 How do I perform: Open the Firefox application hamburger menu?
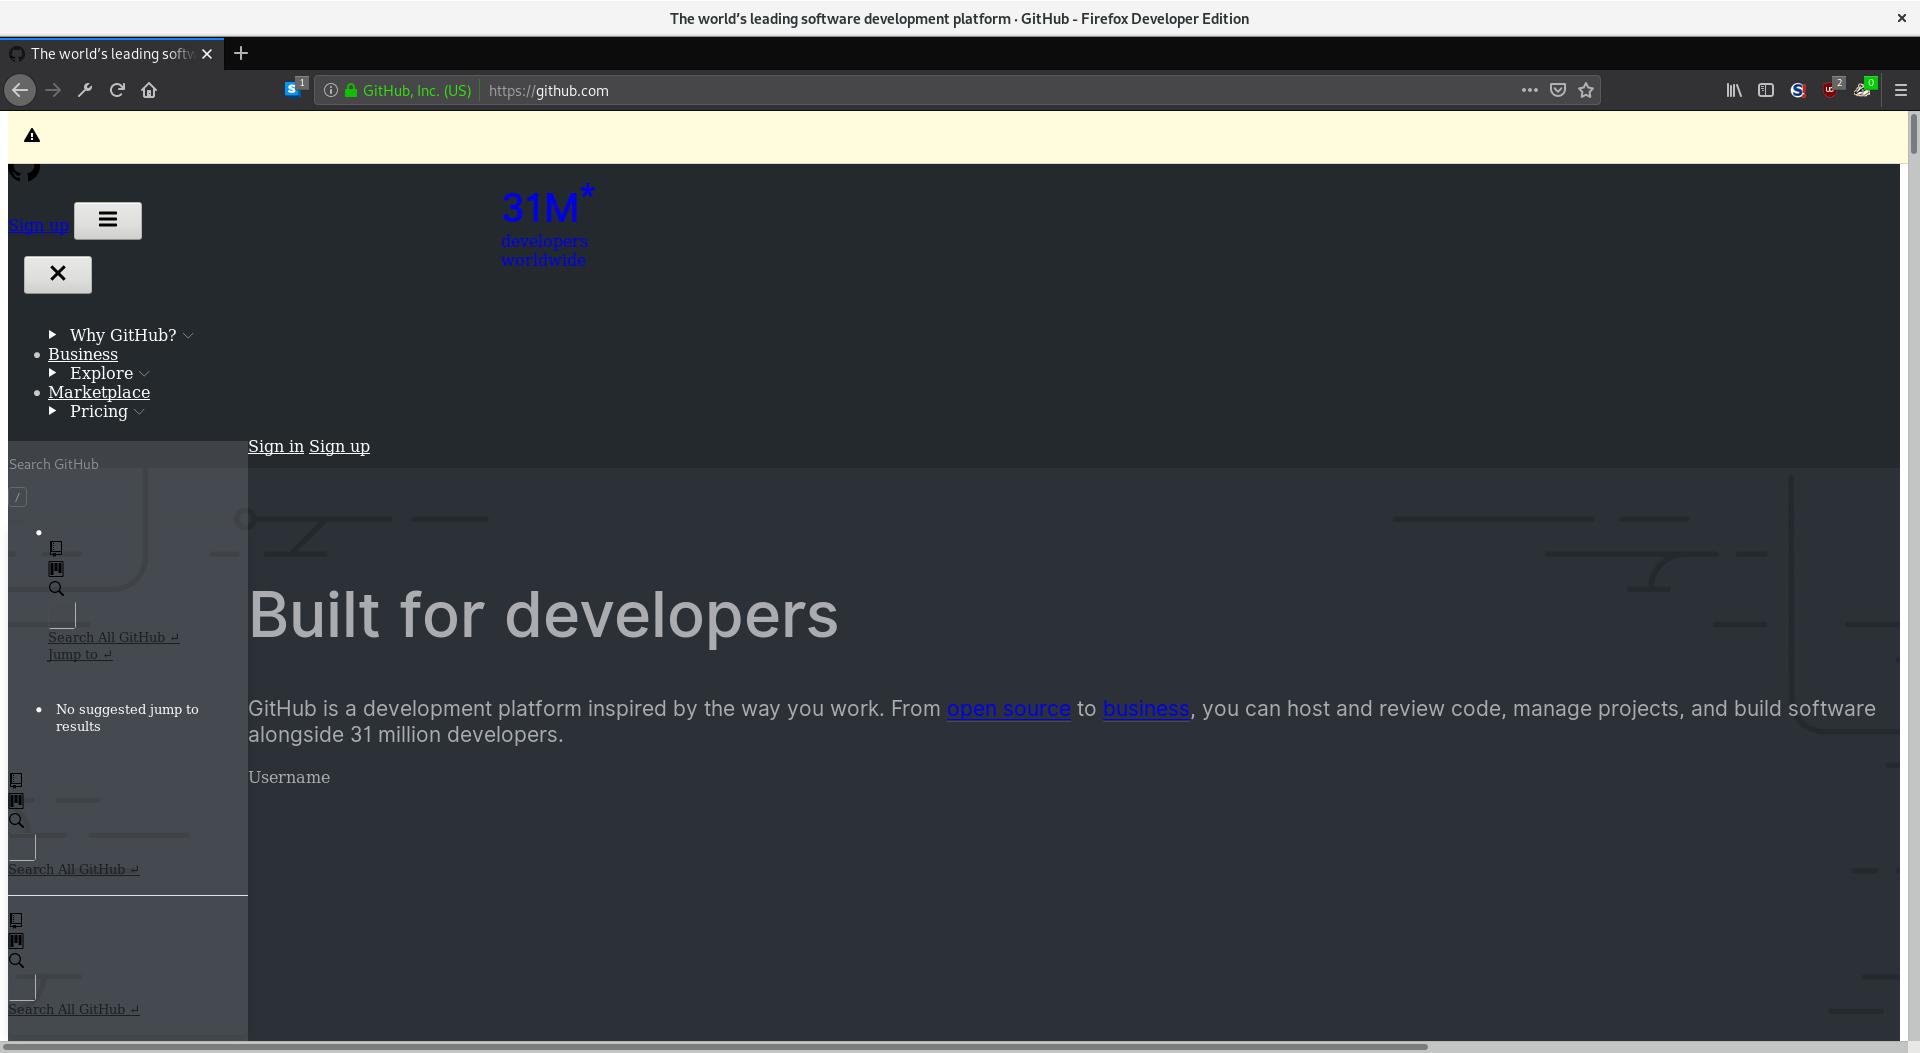[1901, 90]
